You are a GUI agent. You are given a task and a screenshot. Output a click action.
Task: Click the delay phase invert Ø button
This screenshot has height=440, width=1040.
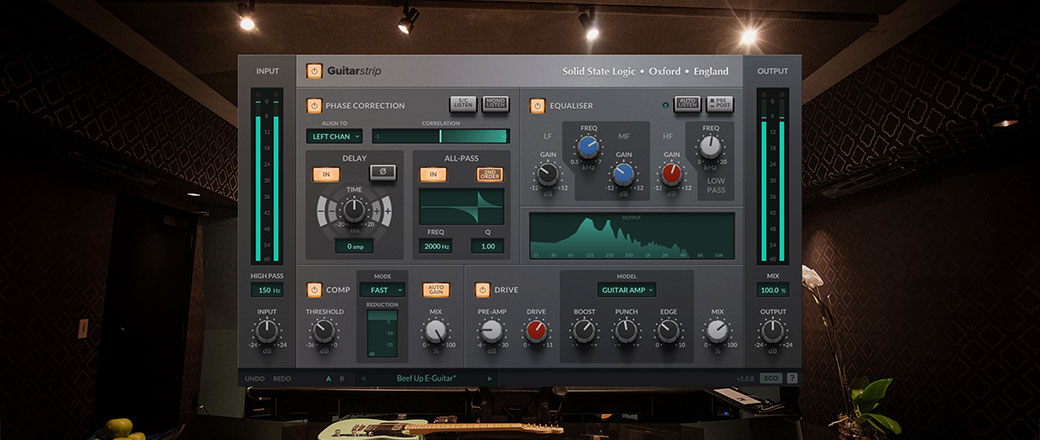pyautogui.click(x=383, y=173)
